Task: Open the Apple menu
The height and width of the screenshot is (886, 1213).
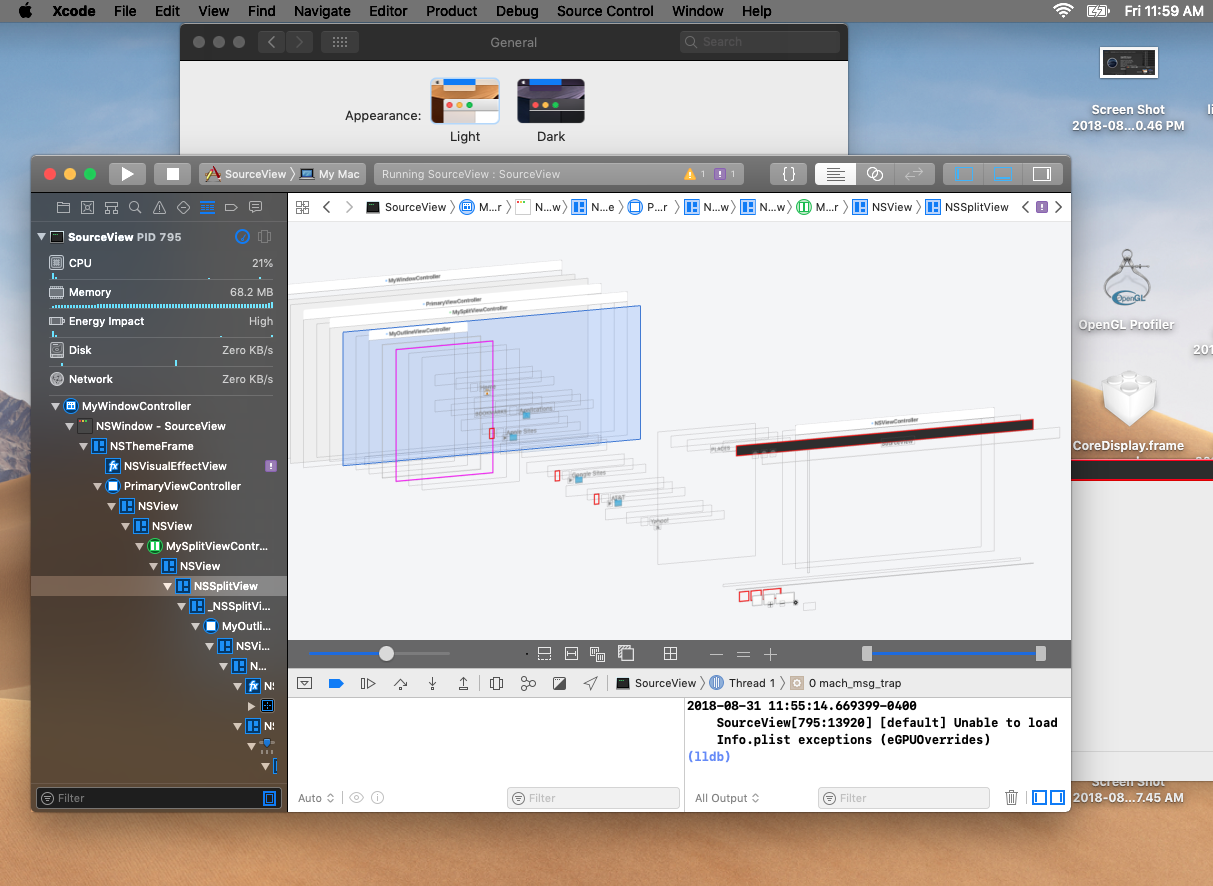Action: coord(26,11)
